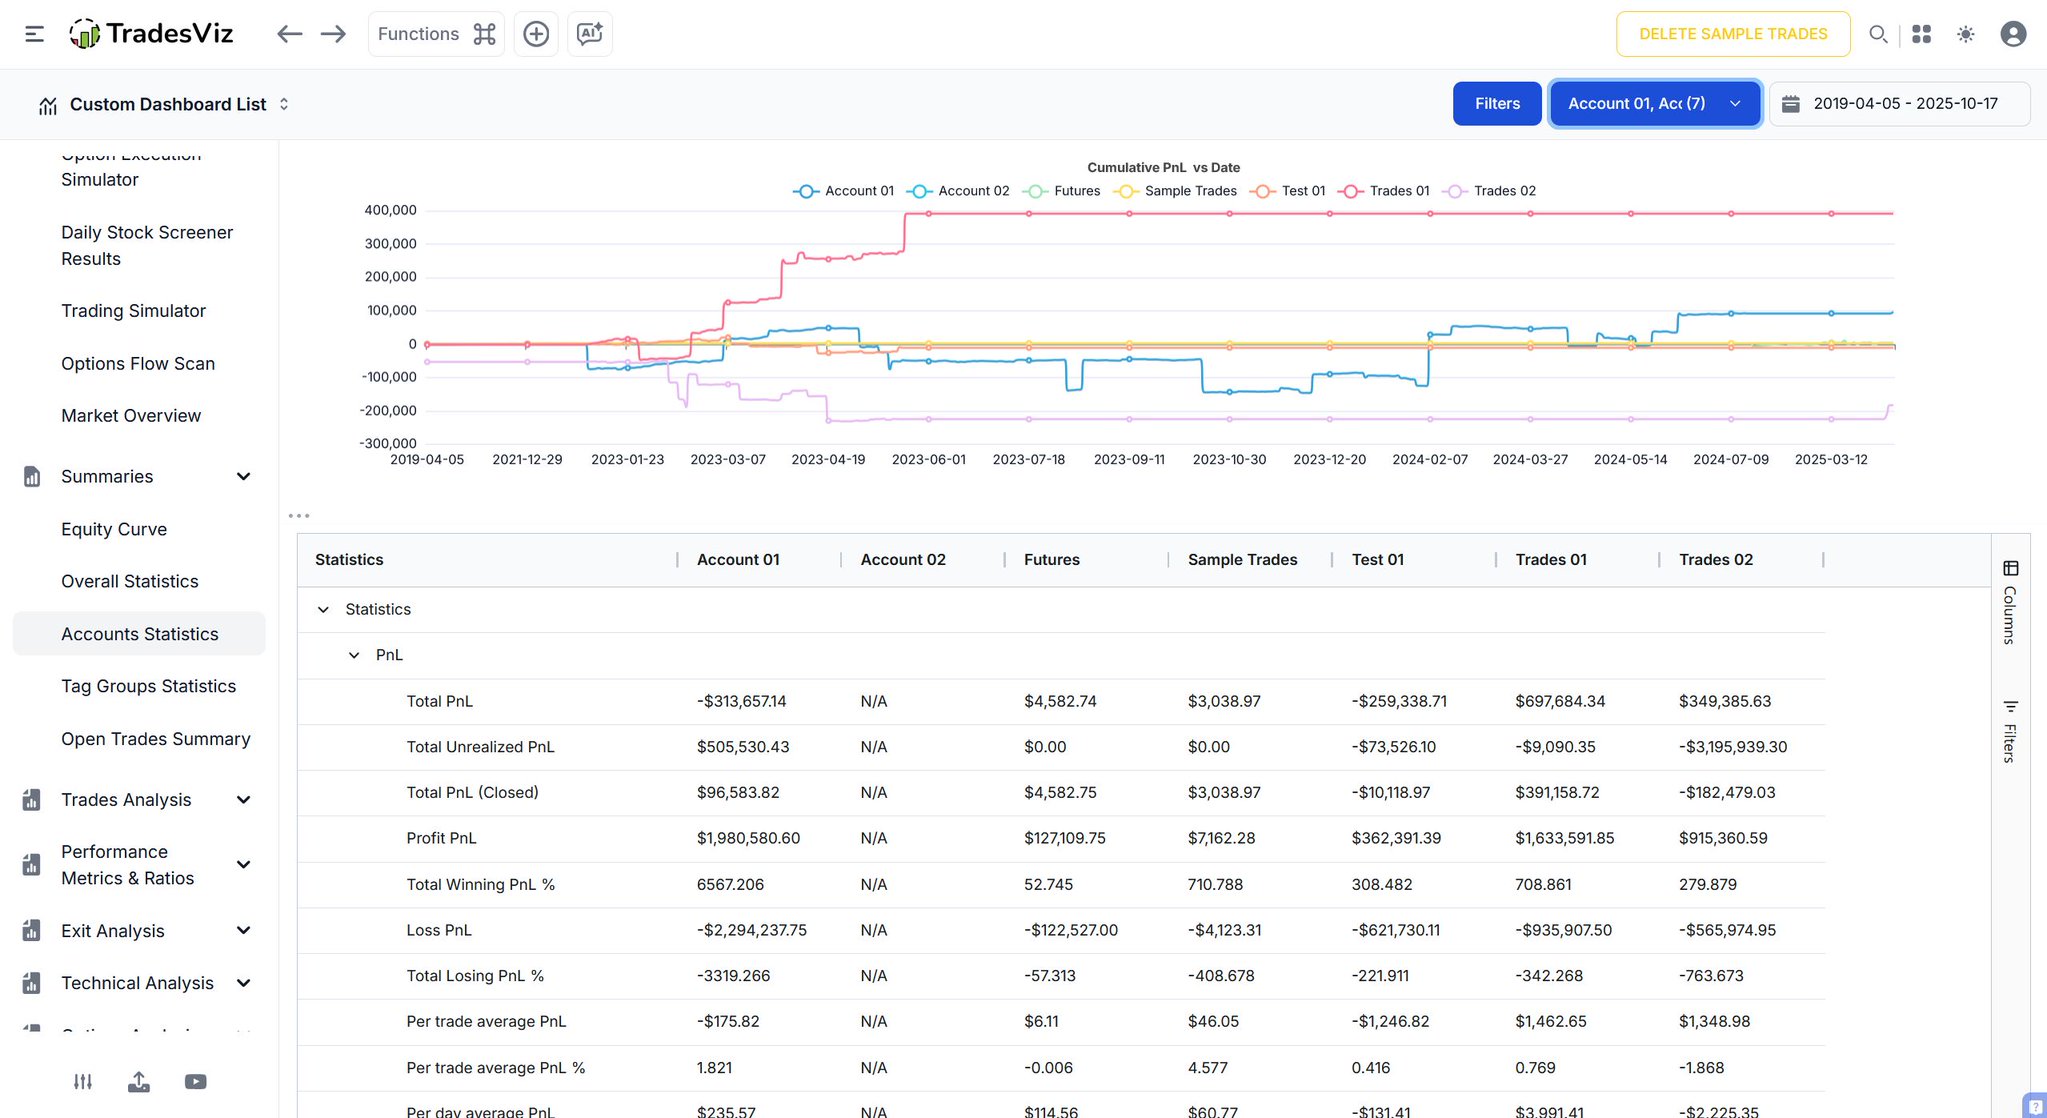Click the add new plus icon
Image resolution: width=2047 pixels, height=1118 pixels.
pos(536,34)
